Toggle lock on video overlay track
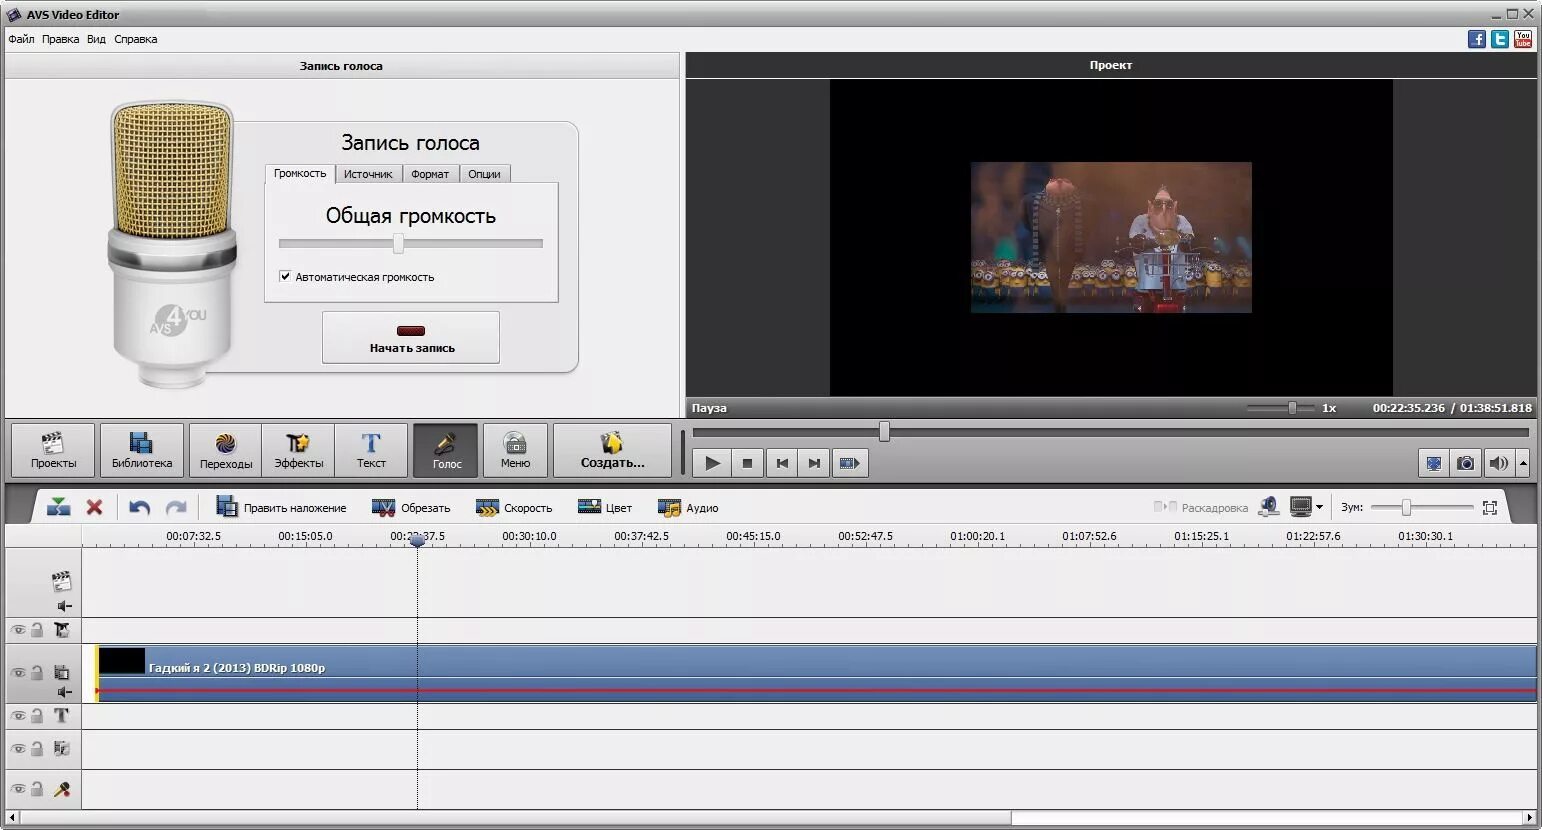Image resolution: width=1542 pixels, height=830 pixels. (37, 673)
